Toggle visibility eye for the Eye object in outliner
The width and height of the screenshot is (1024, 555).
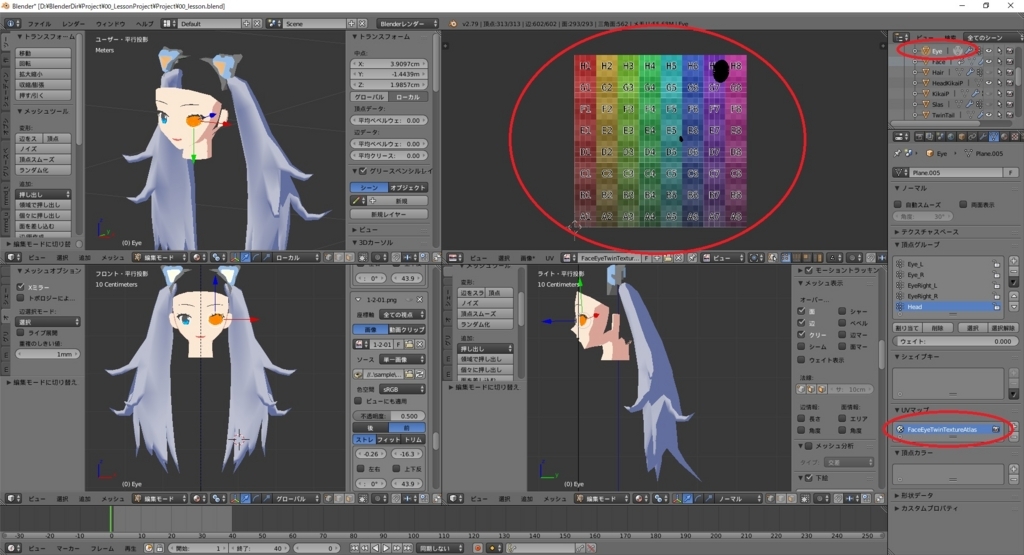tap(988, 51)
